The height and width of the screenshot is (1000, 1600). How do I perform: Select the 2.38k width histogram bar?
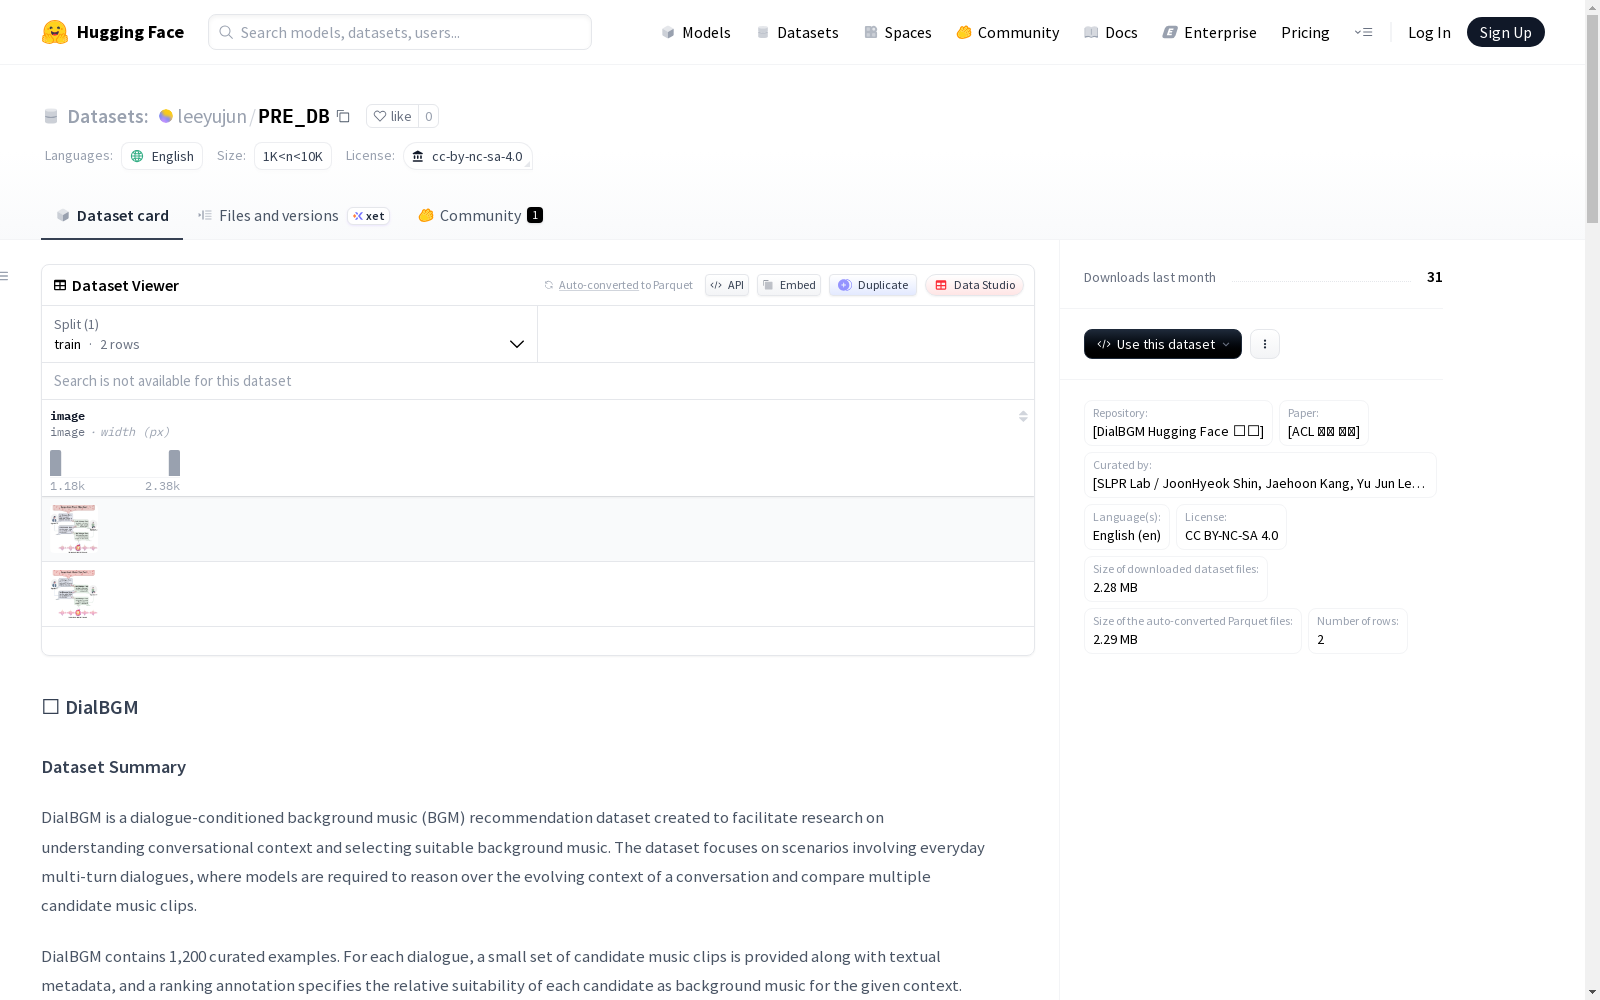point(174,463)
